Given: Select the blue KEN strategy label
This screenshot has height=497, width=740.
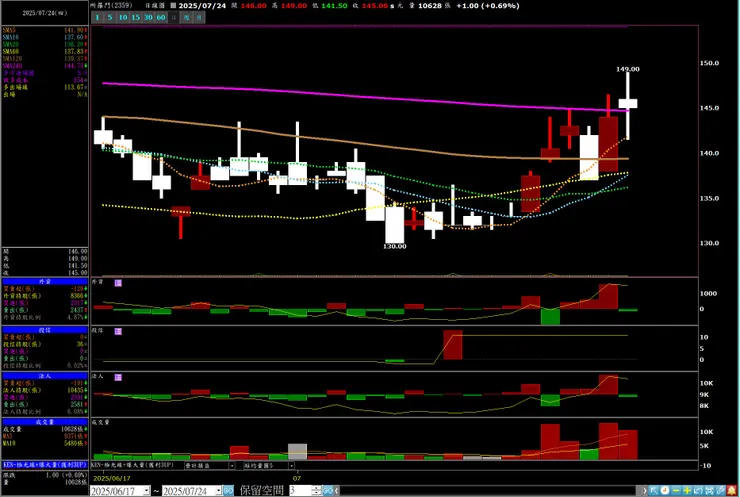Looking at the screenshot, I should [x=45, y=465].
